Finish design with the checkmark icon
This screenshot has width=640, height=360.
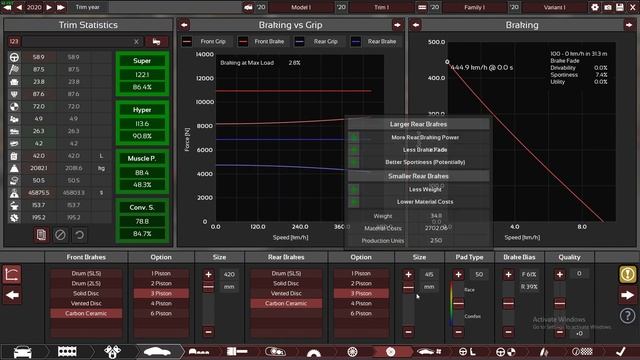pyautogui.click(x=620, y=351)
